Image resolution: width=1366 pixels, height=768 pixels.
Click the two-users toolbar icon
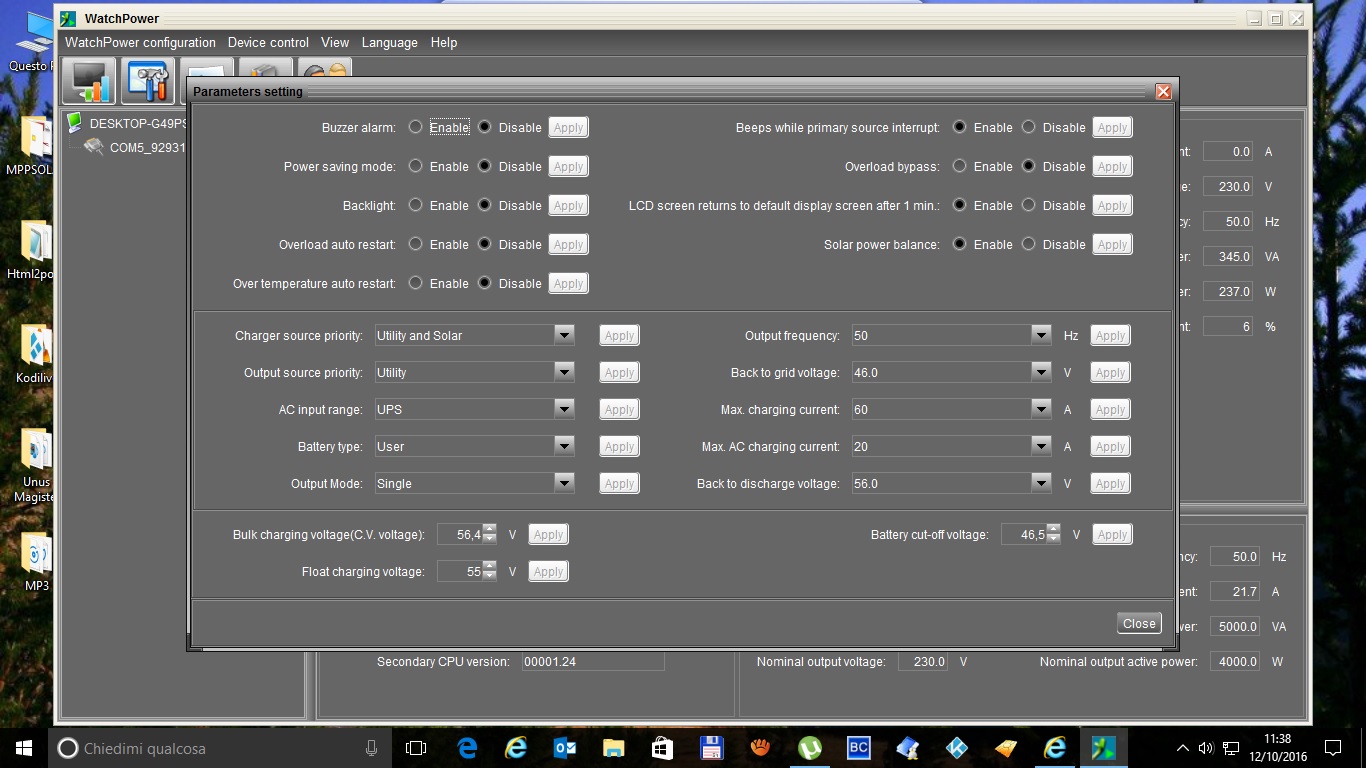click(322, 70)
